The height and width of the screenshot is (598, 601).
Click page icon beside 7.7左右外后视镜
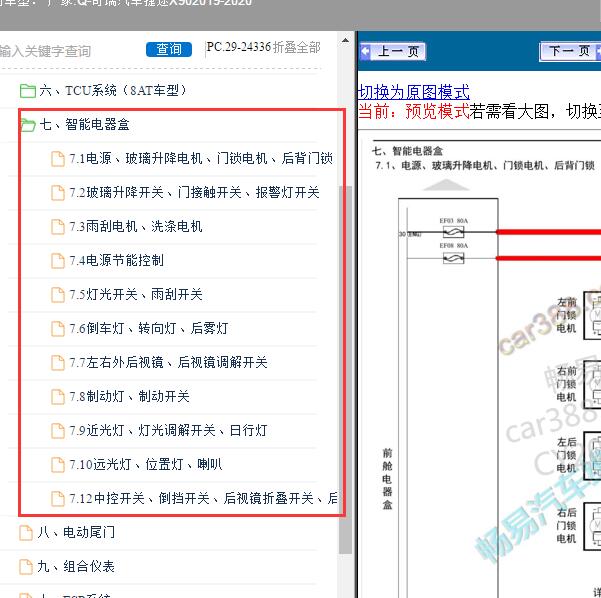(58, 363)
